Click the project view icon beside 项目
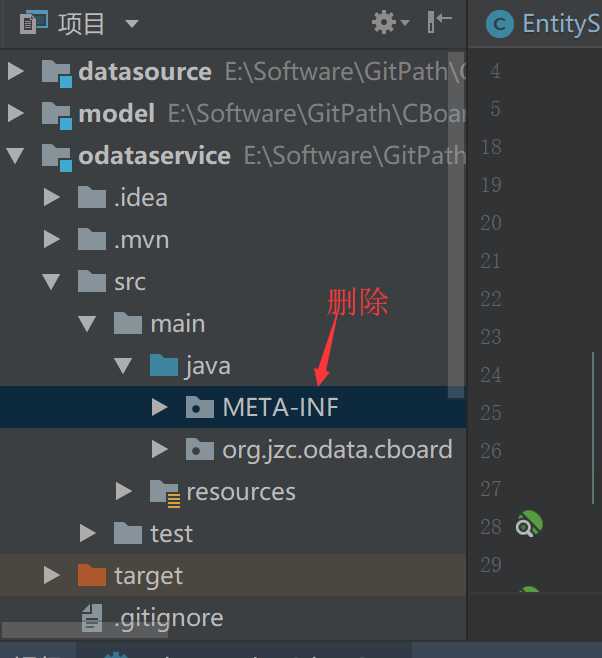The width and height of the screenshot is (602, 658). click(x=34, y=23)
